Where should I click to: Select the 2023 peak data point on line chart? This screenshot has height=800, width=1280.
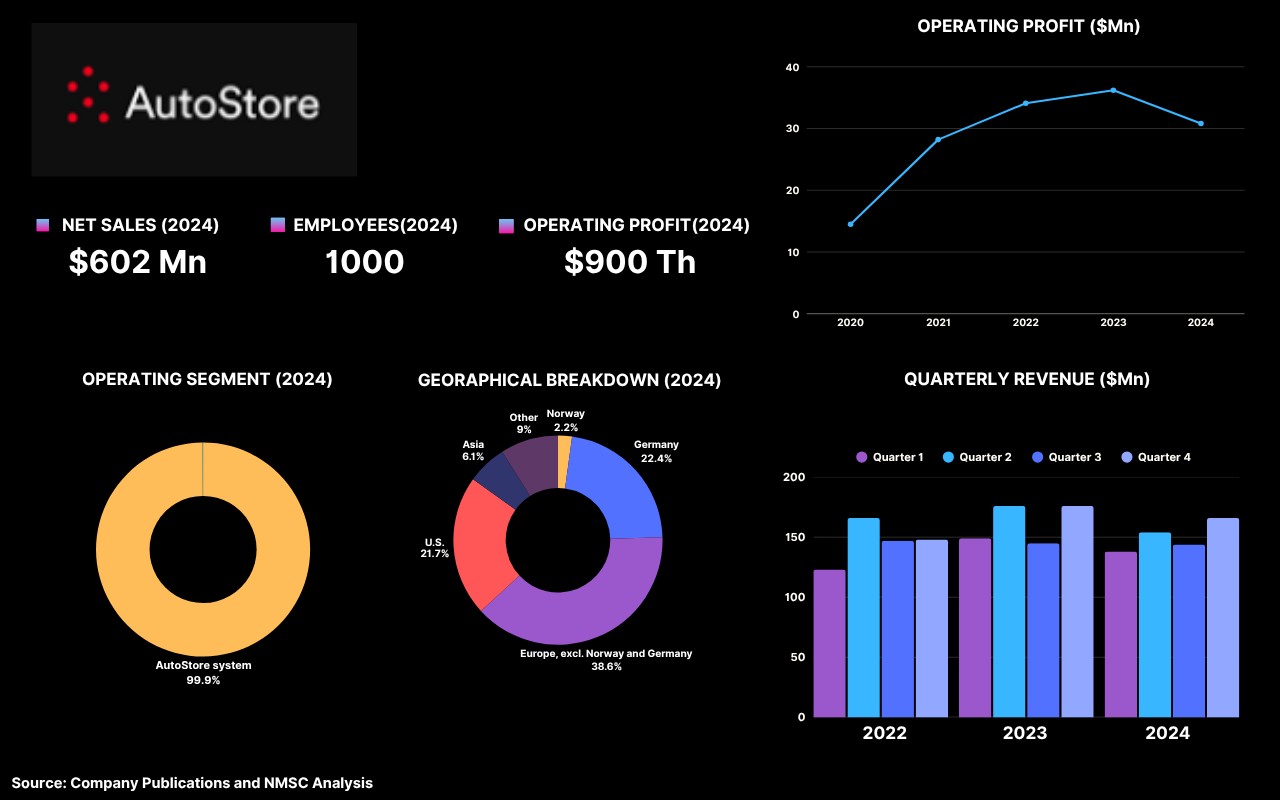[1113, 90]
